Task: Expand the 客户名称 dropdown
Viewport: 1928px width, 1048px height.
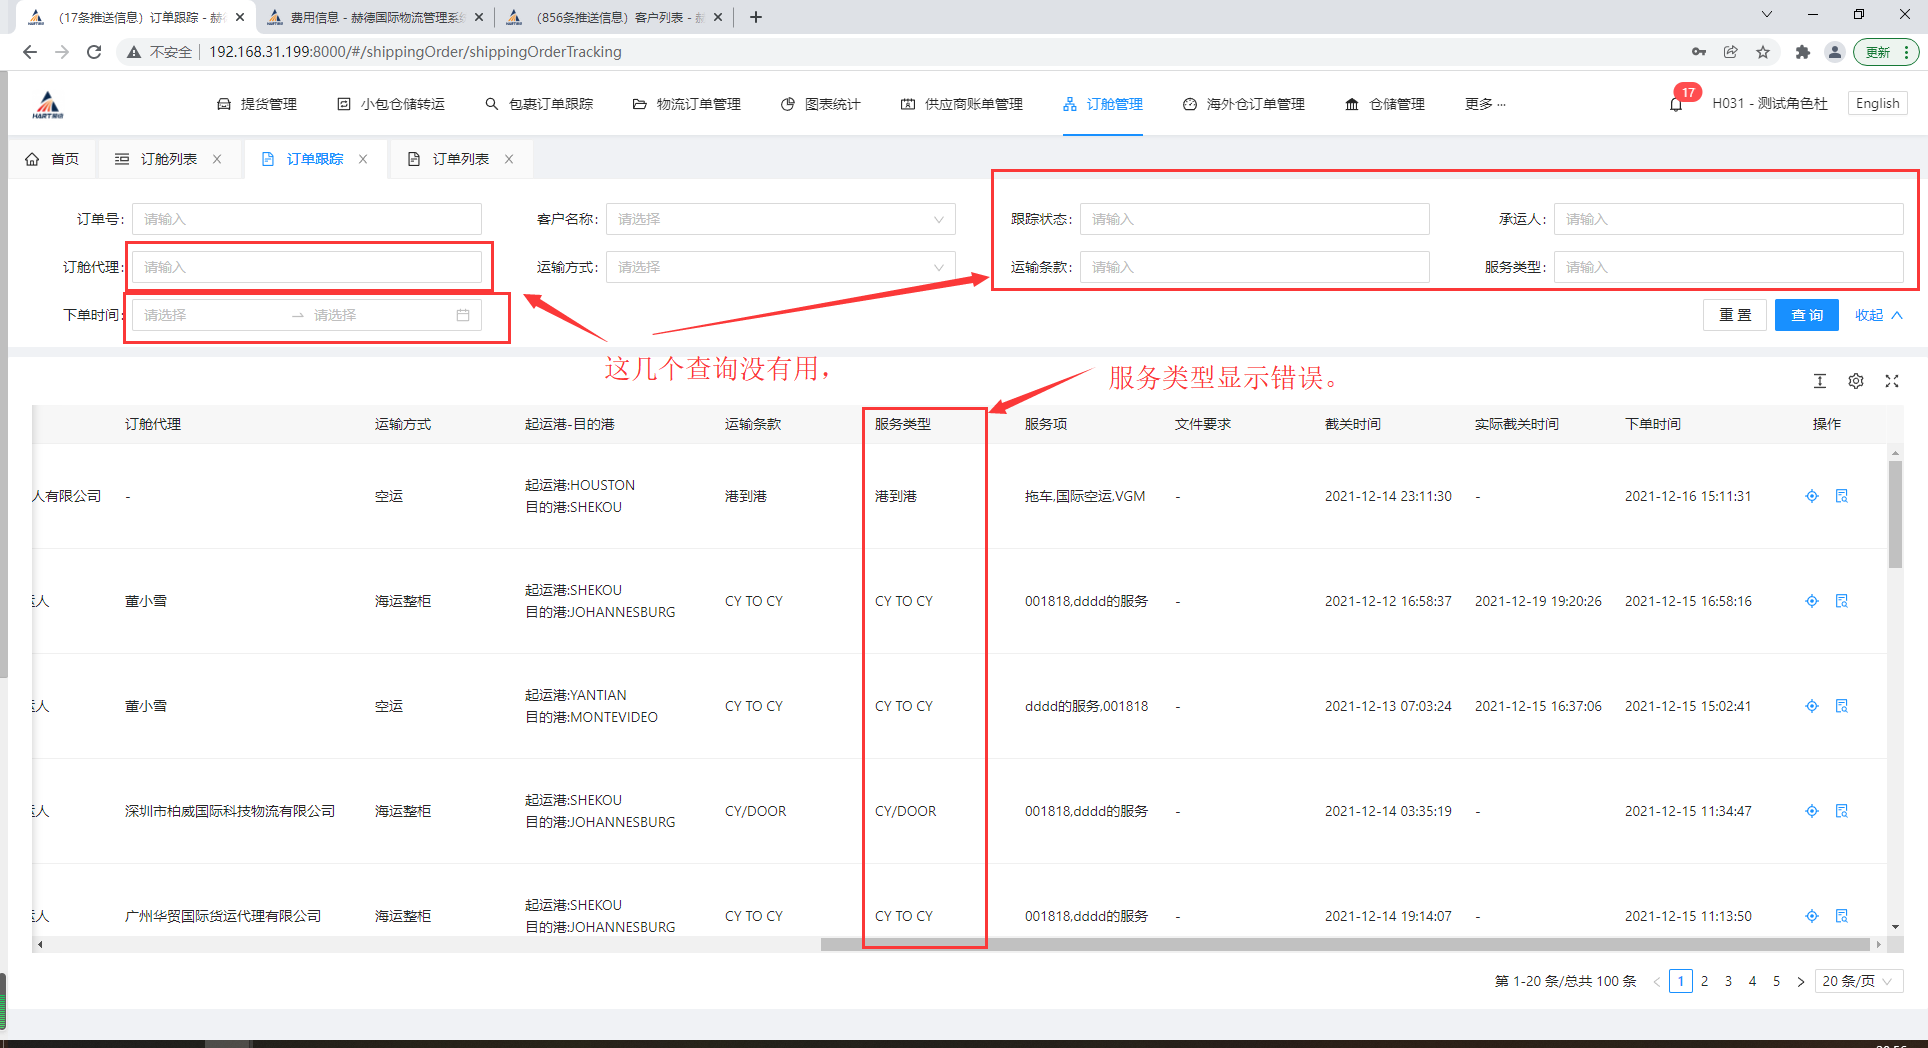Action: [780, 219]
